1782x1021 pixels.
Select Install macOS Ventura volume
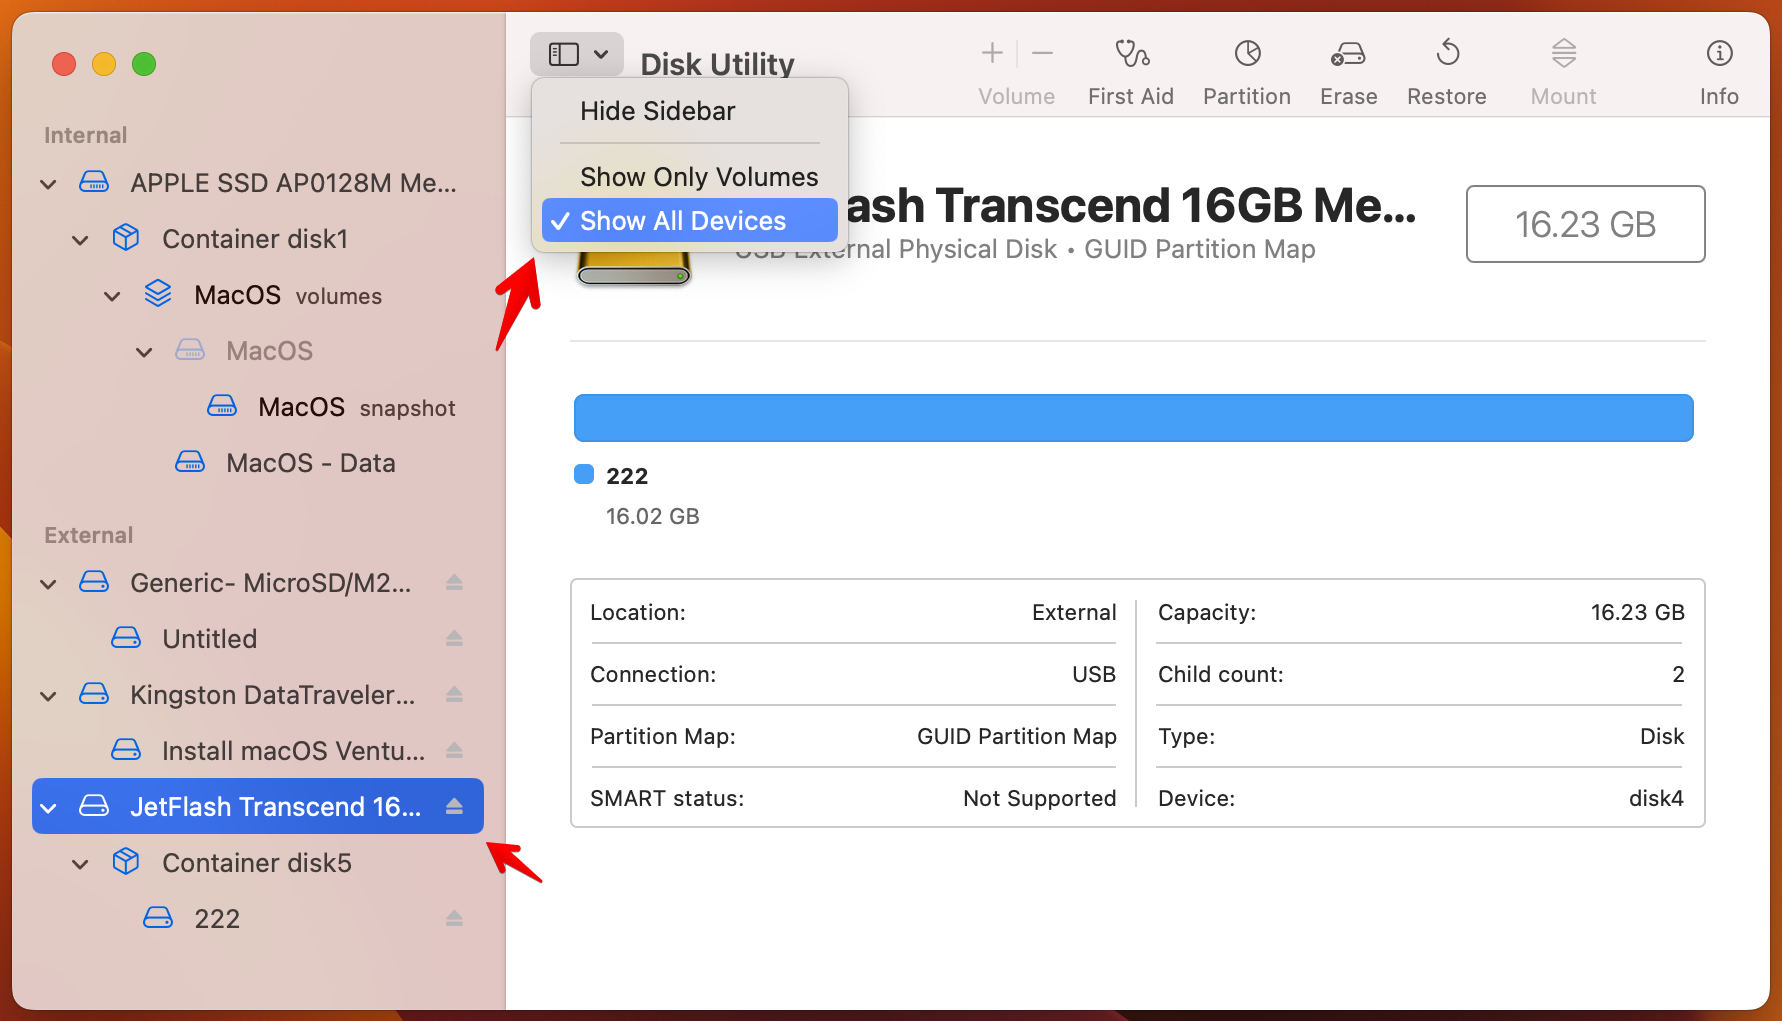[258, 751]
